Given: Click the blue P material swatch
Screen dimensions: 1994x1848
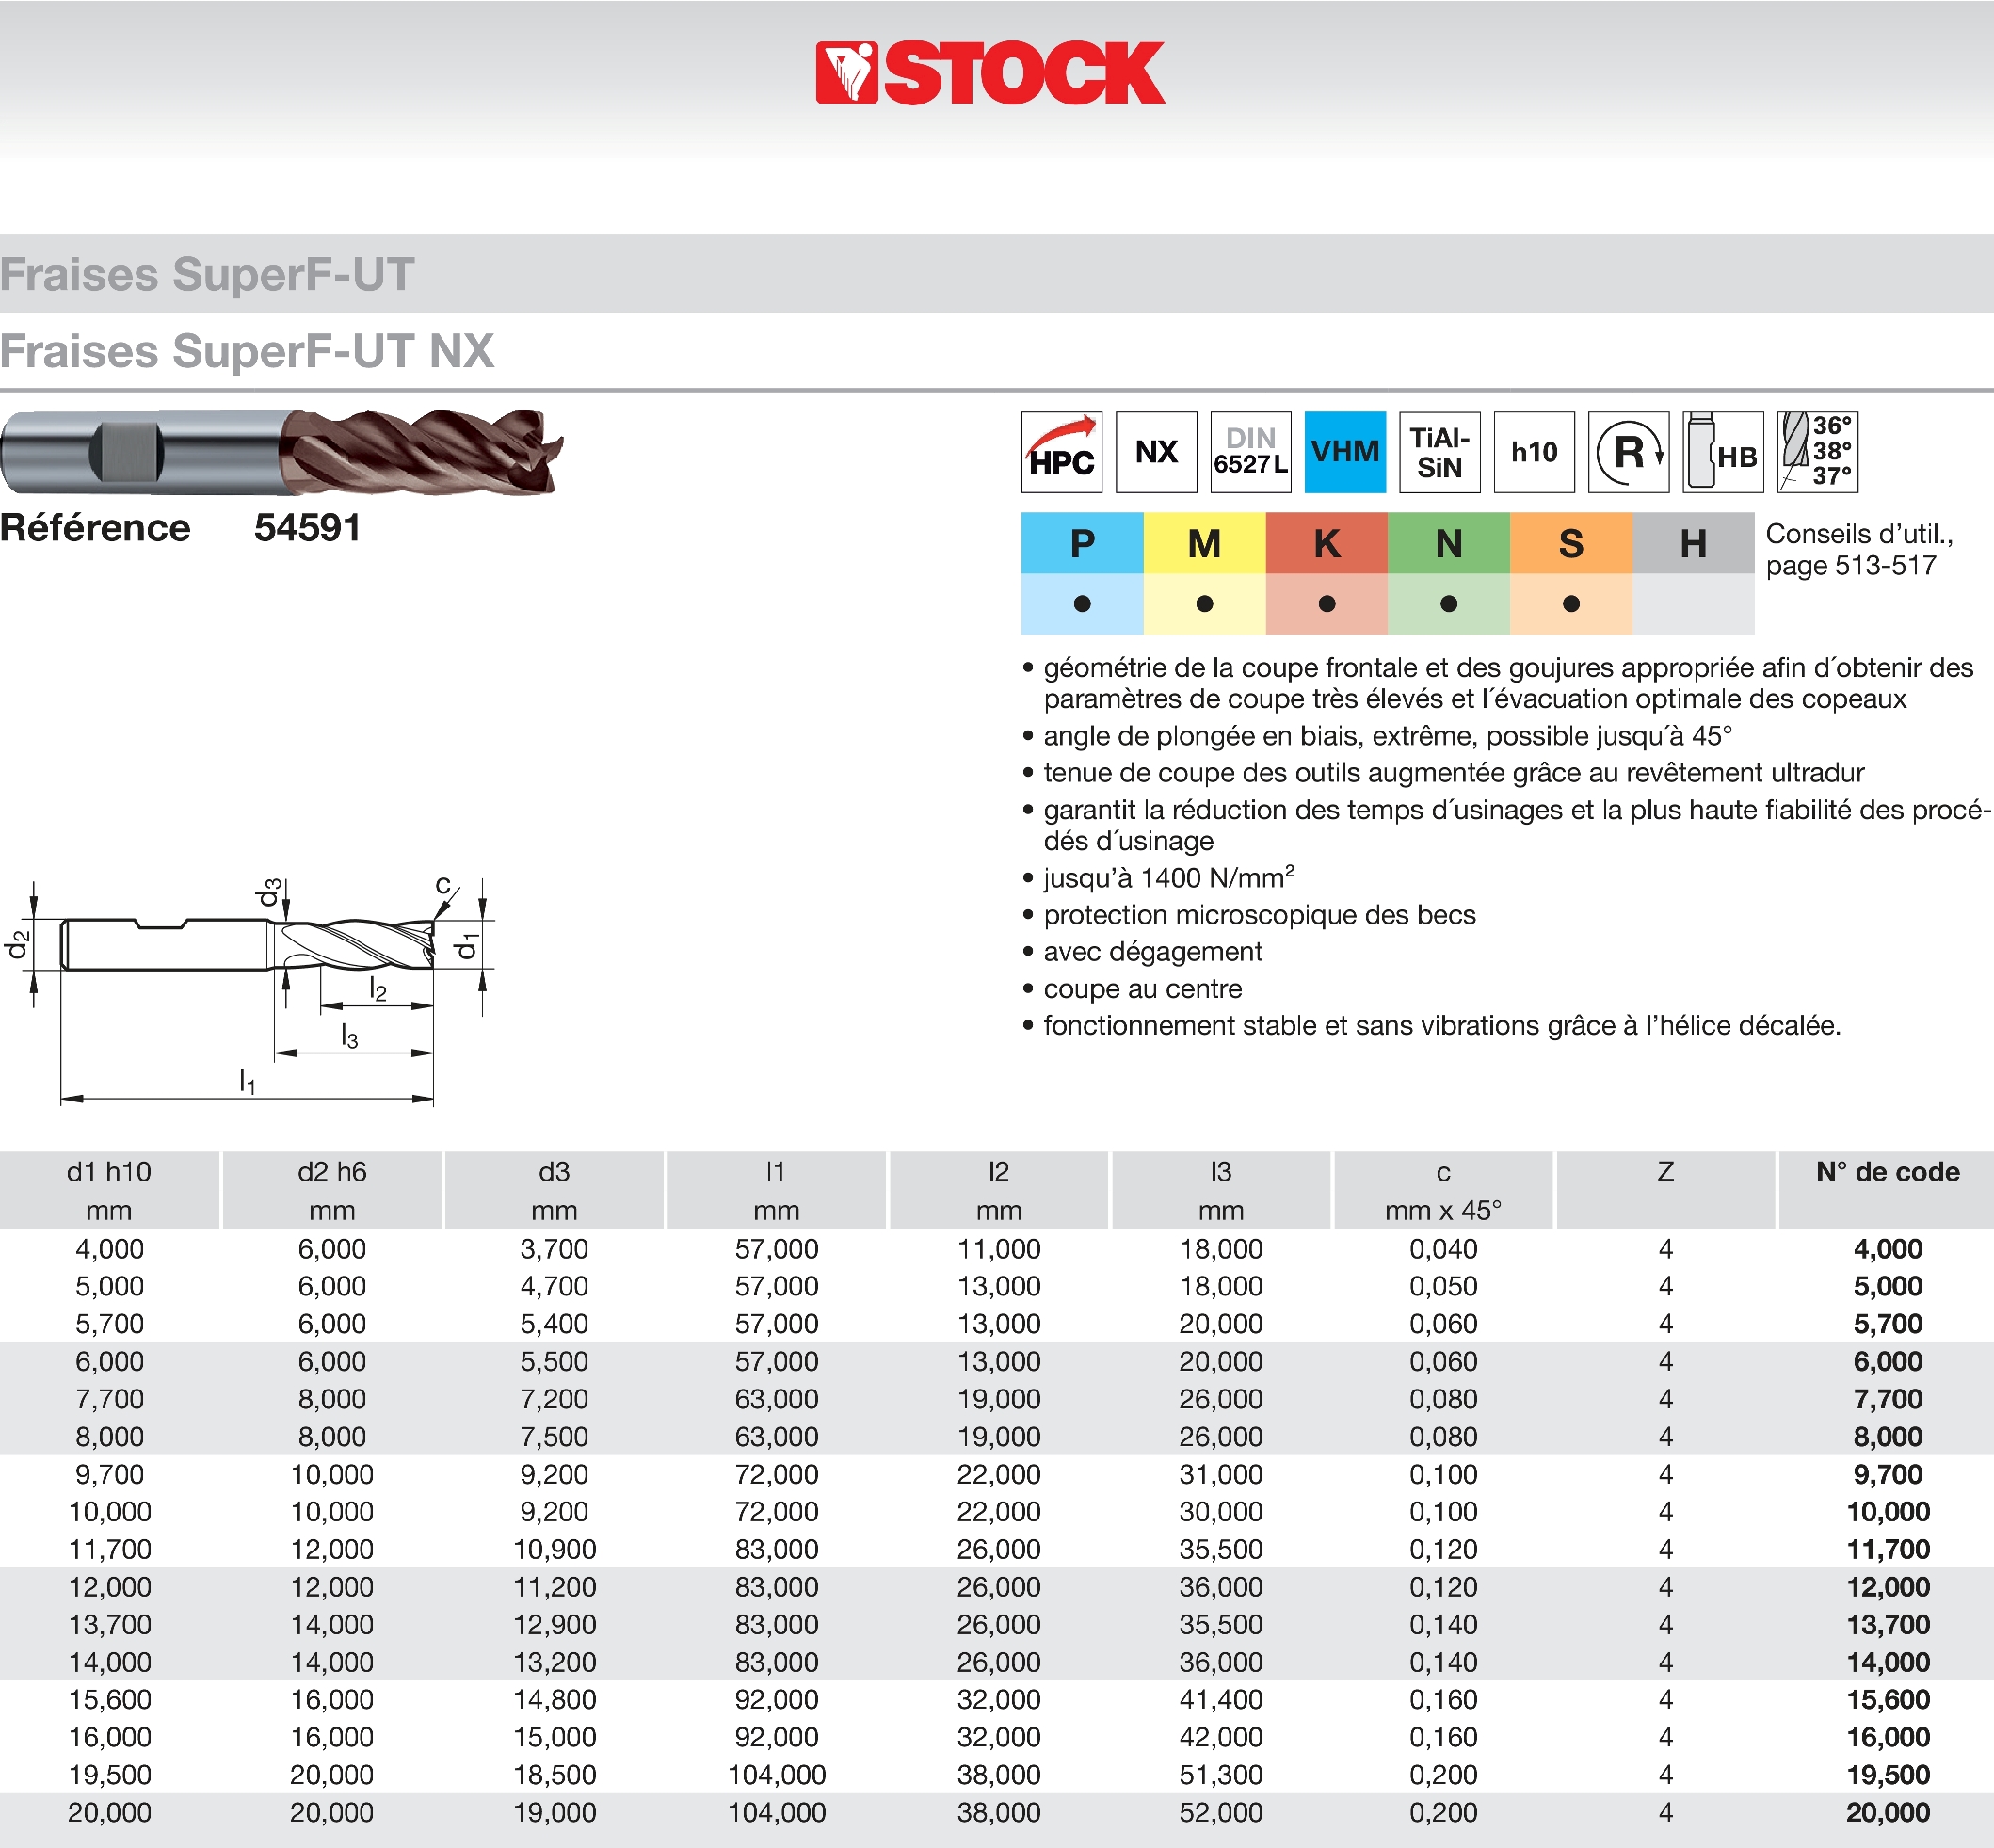Looking at the screenshot, I should click(x=1082, y=543).
